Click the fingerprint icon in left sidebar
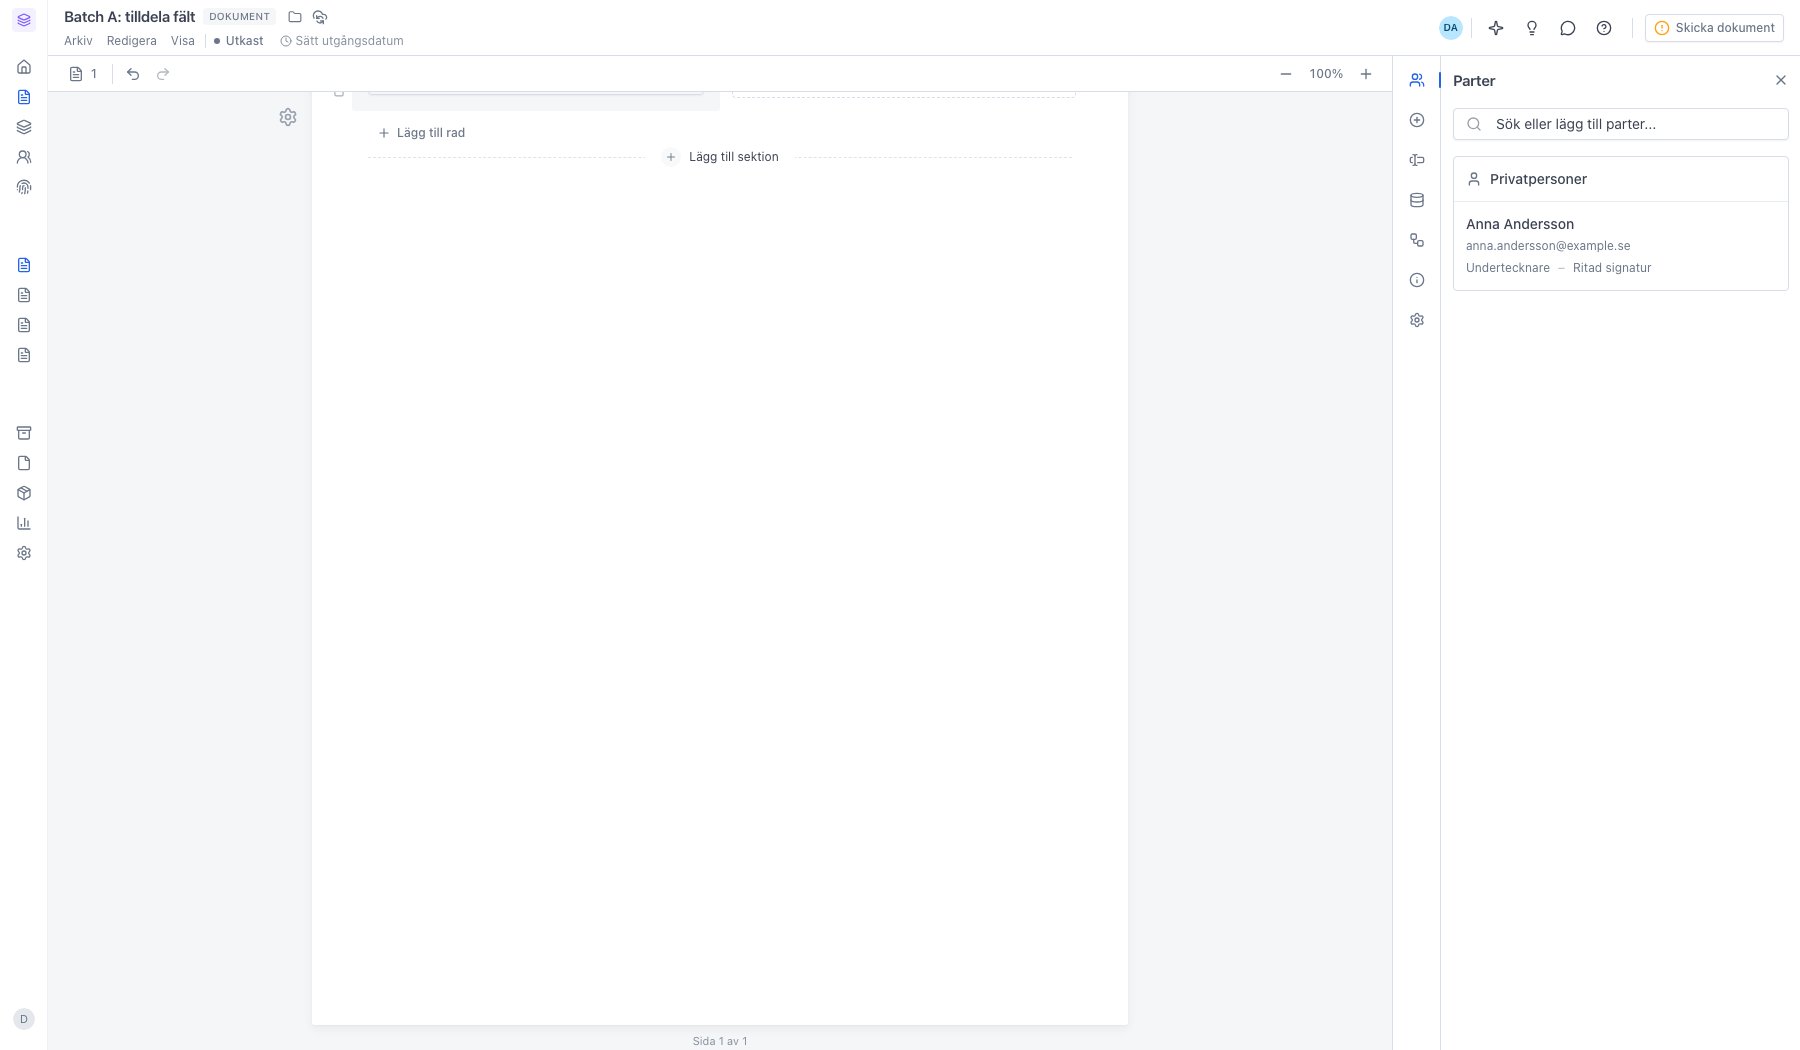The image size is (1800, 1050). [24, 187]
